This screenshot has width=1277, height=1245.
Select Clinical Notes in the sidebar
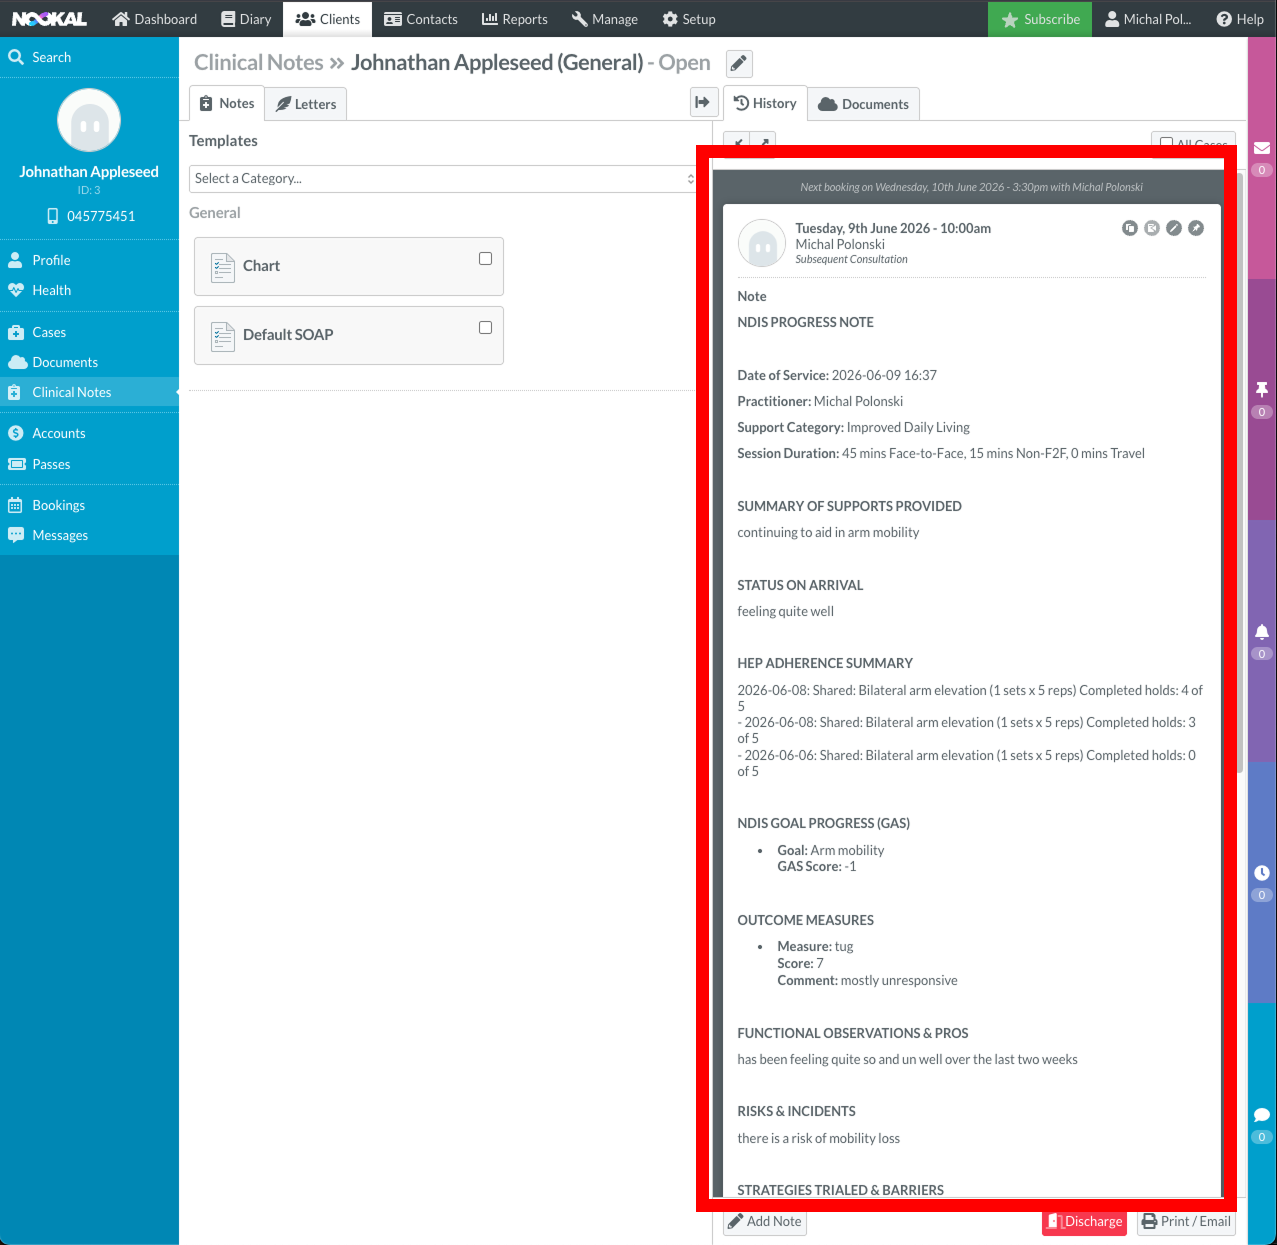[89, 392]
